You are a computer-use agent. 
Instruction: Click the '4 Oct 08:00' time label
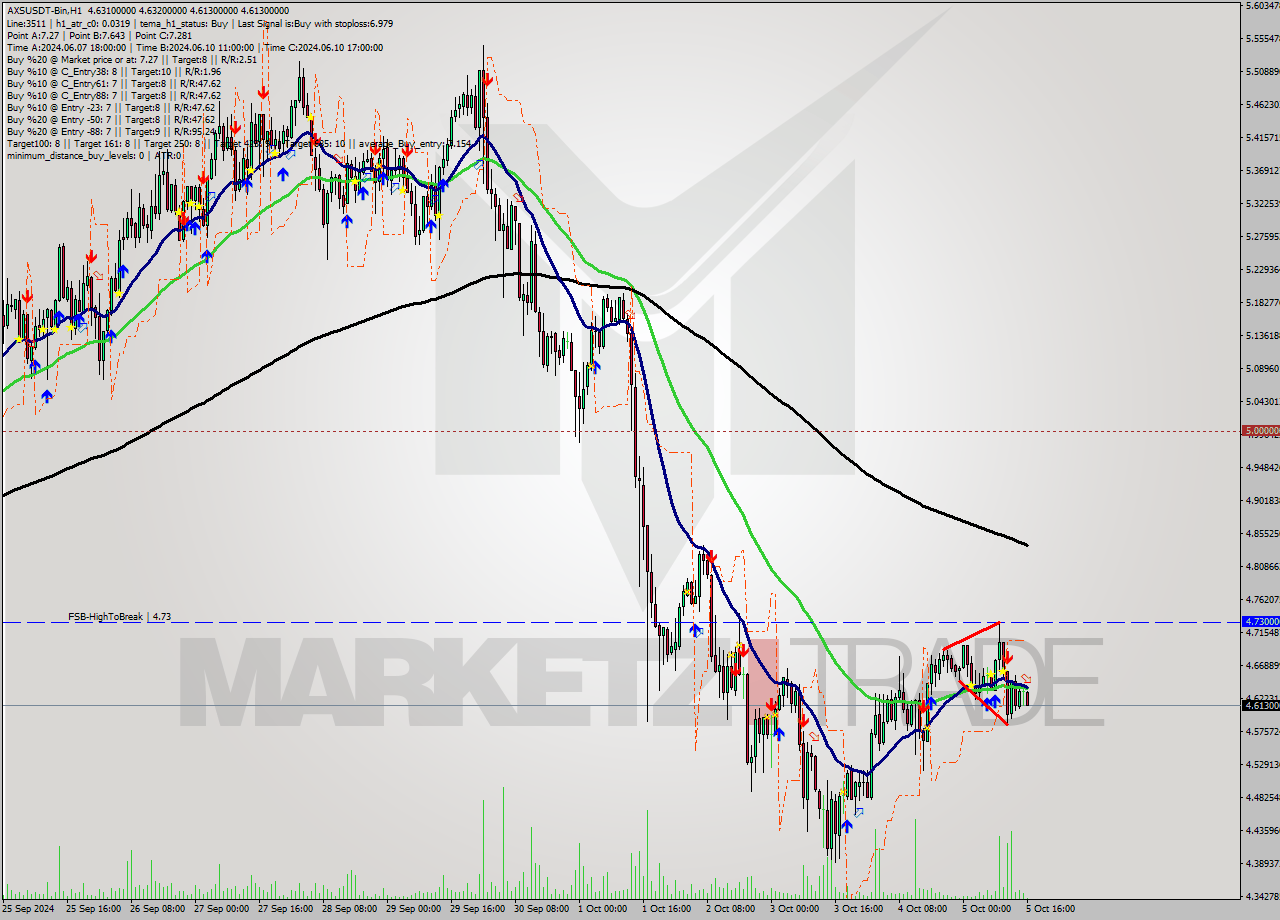[x=924, y=909]
